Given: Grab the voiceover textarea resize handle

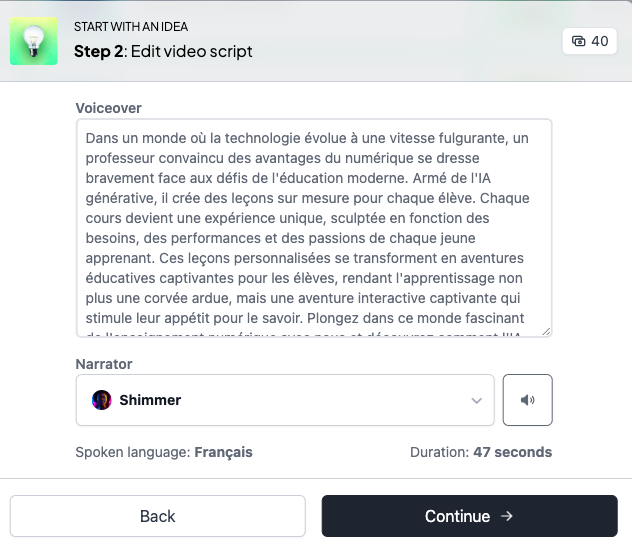Looking at the screenshot, I should pos(545,330).
